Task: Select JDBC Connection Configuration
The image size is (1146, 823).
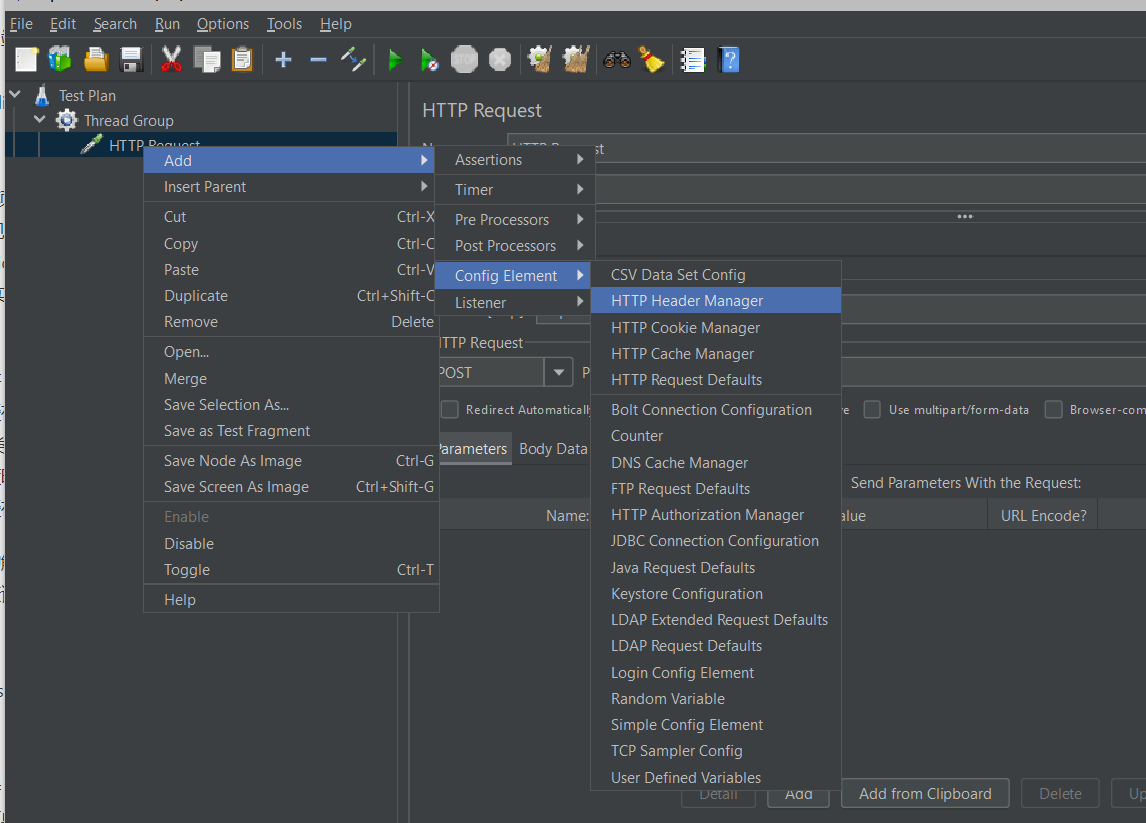Action: pyautogui.click(x=716, y=541)
